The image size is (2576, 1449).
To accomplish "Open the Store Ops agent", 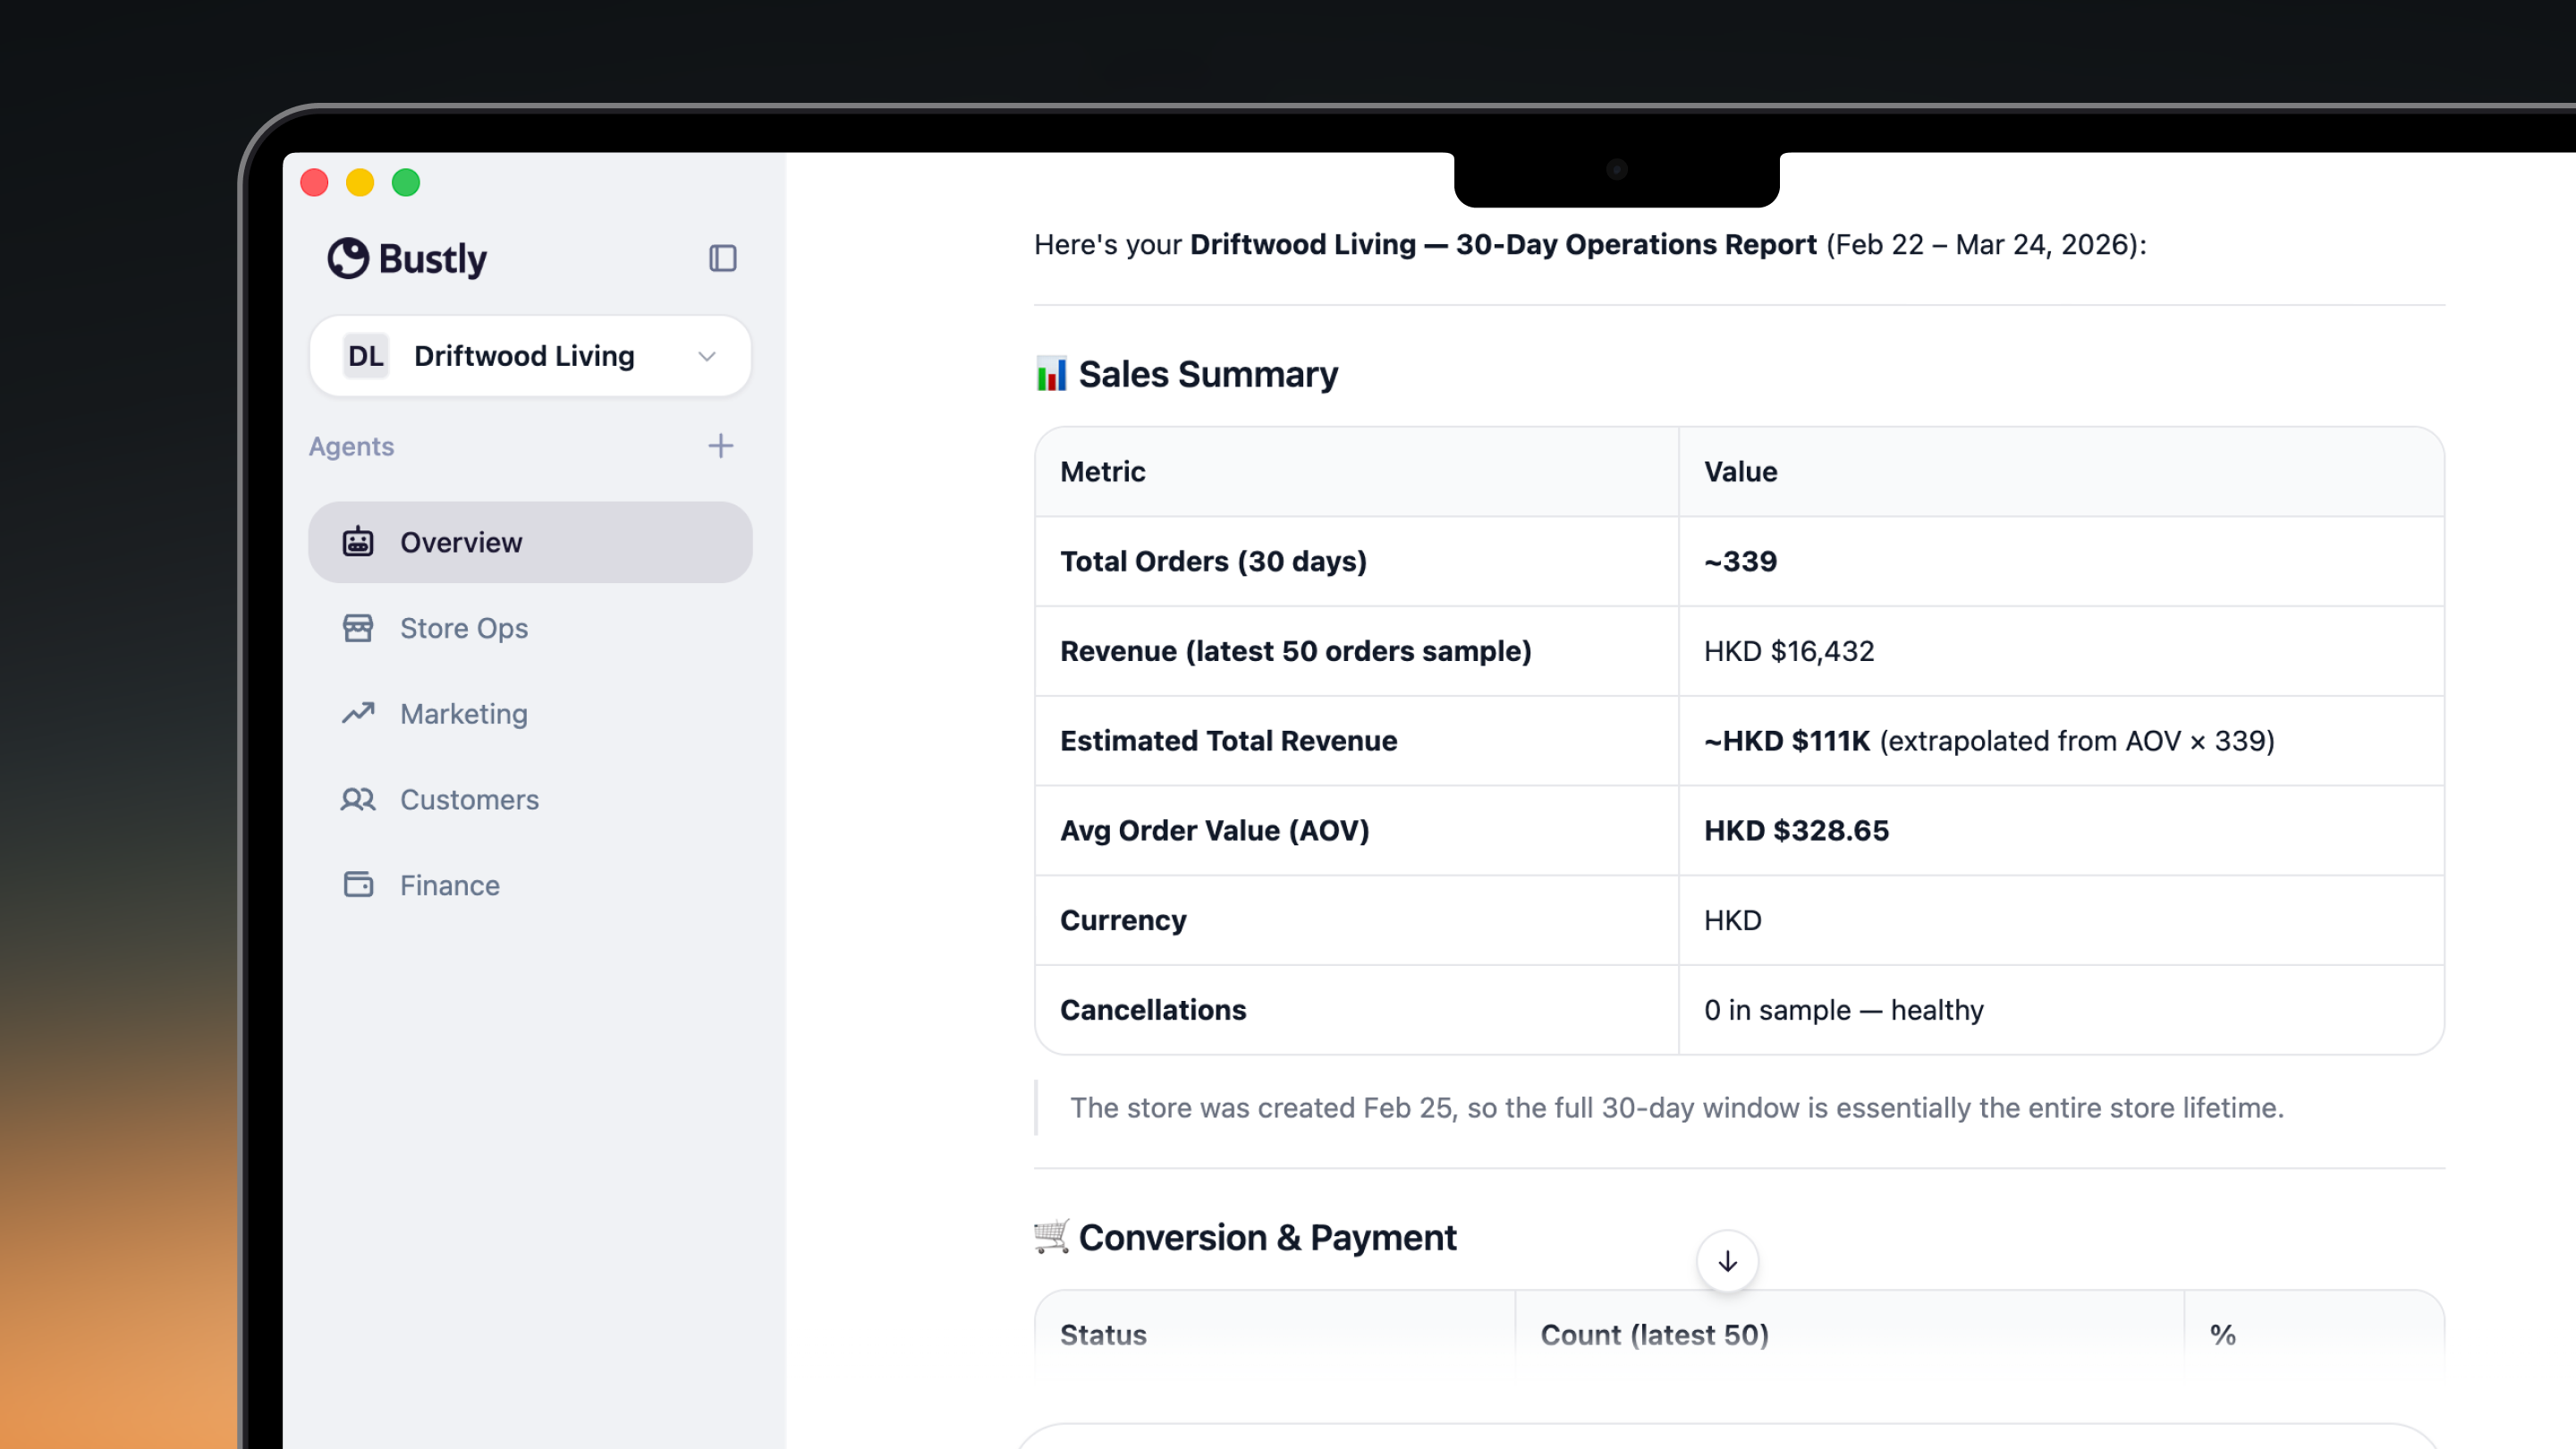I will [464, 628].
